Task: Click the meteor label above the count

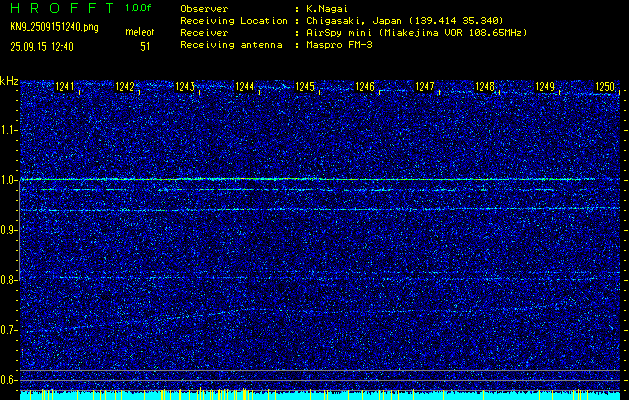Action: pyautogui.click(x=140, y=32)
